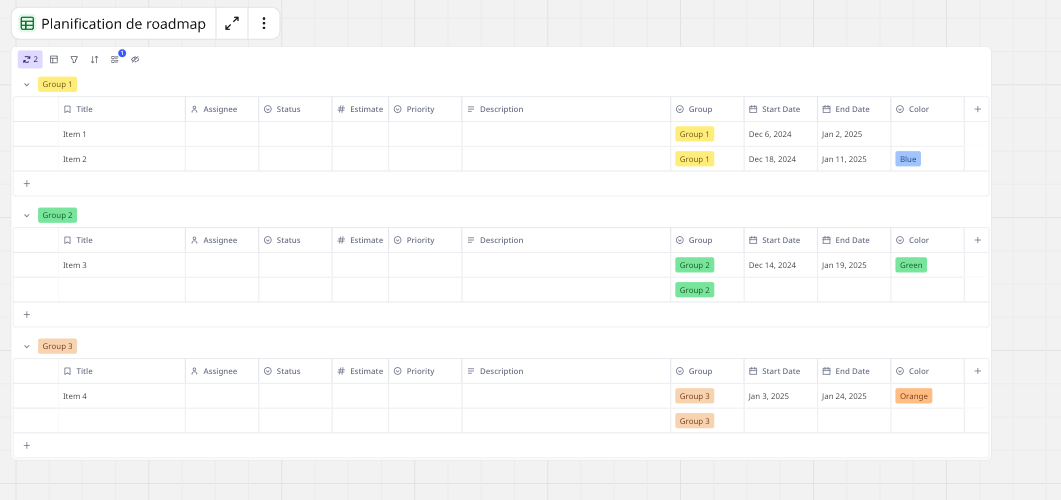Click Priority header in Group 3 table
This screenshot has height=500, width=1061.
coord(425,371)
